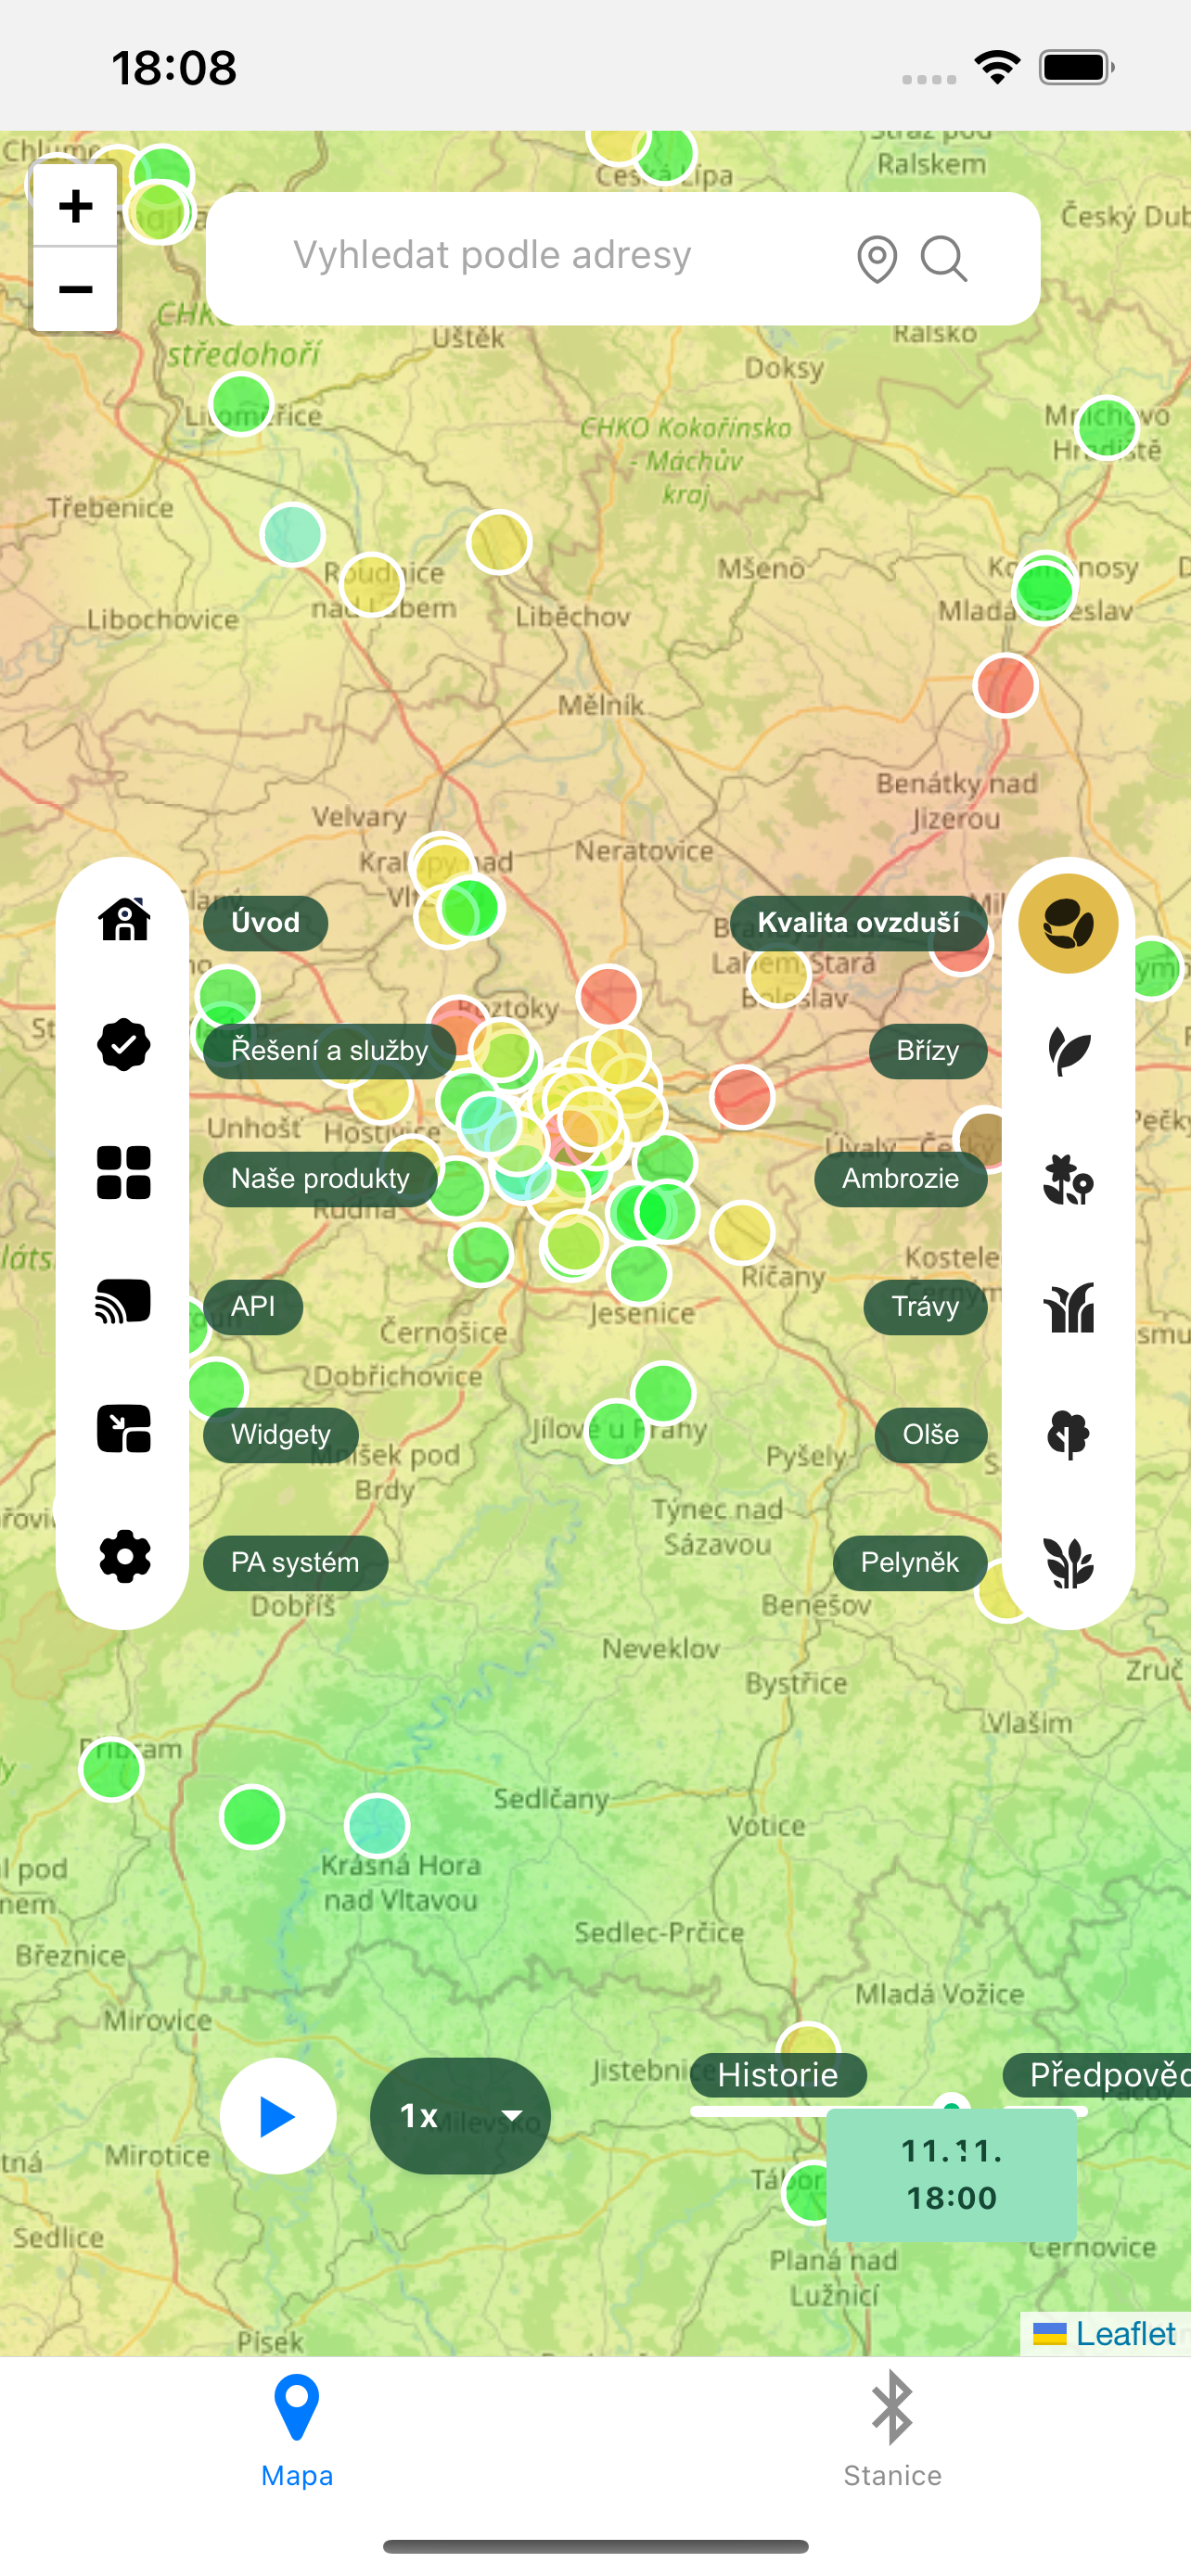Open the four-squares Naše produkty icon
The image size is (1191, 2576).
124,1173
